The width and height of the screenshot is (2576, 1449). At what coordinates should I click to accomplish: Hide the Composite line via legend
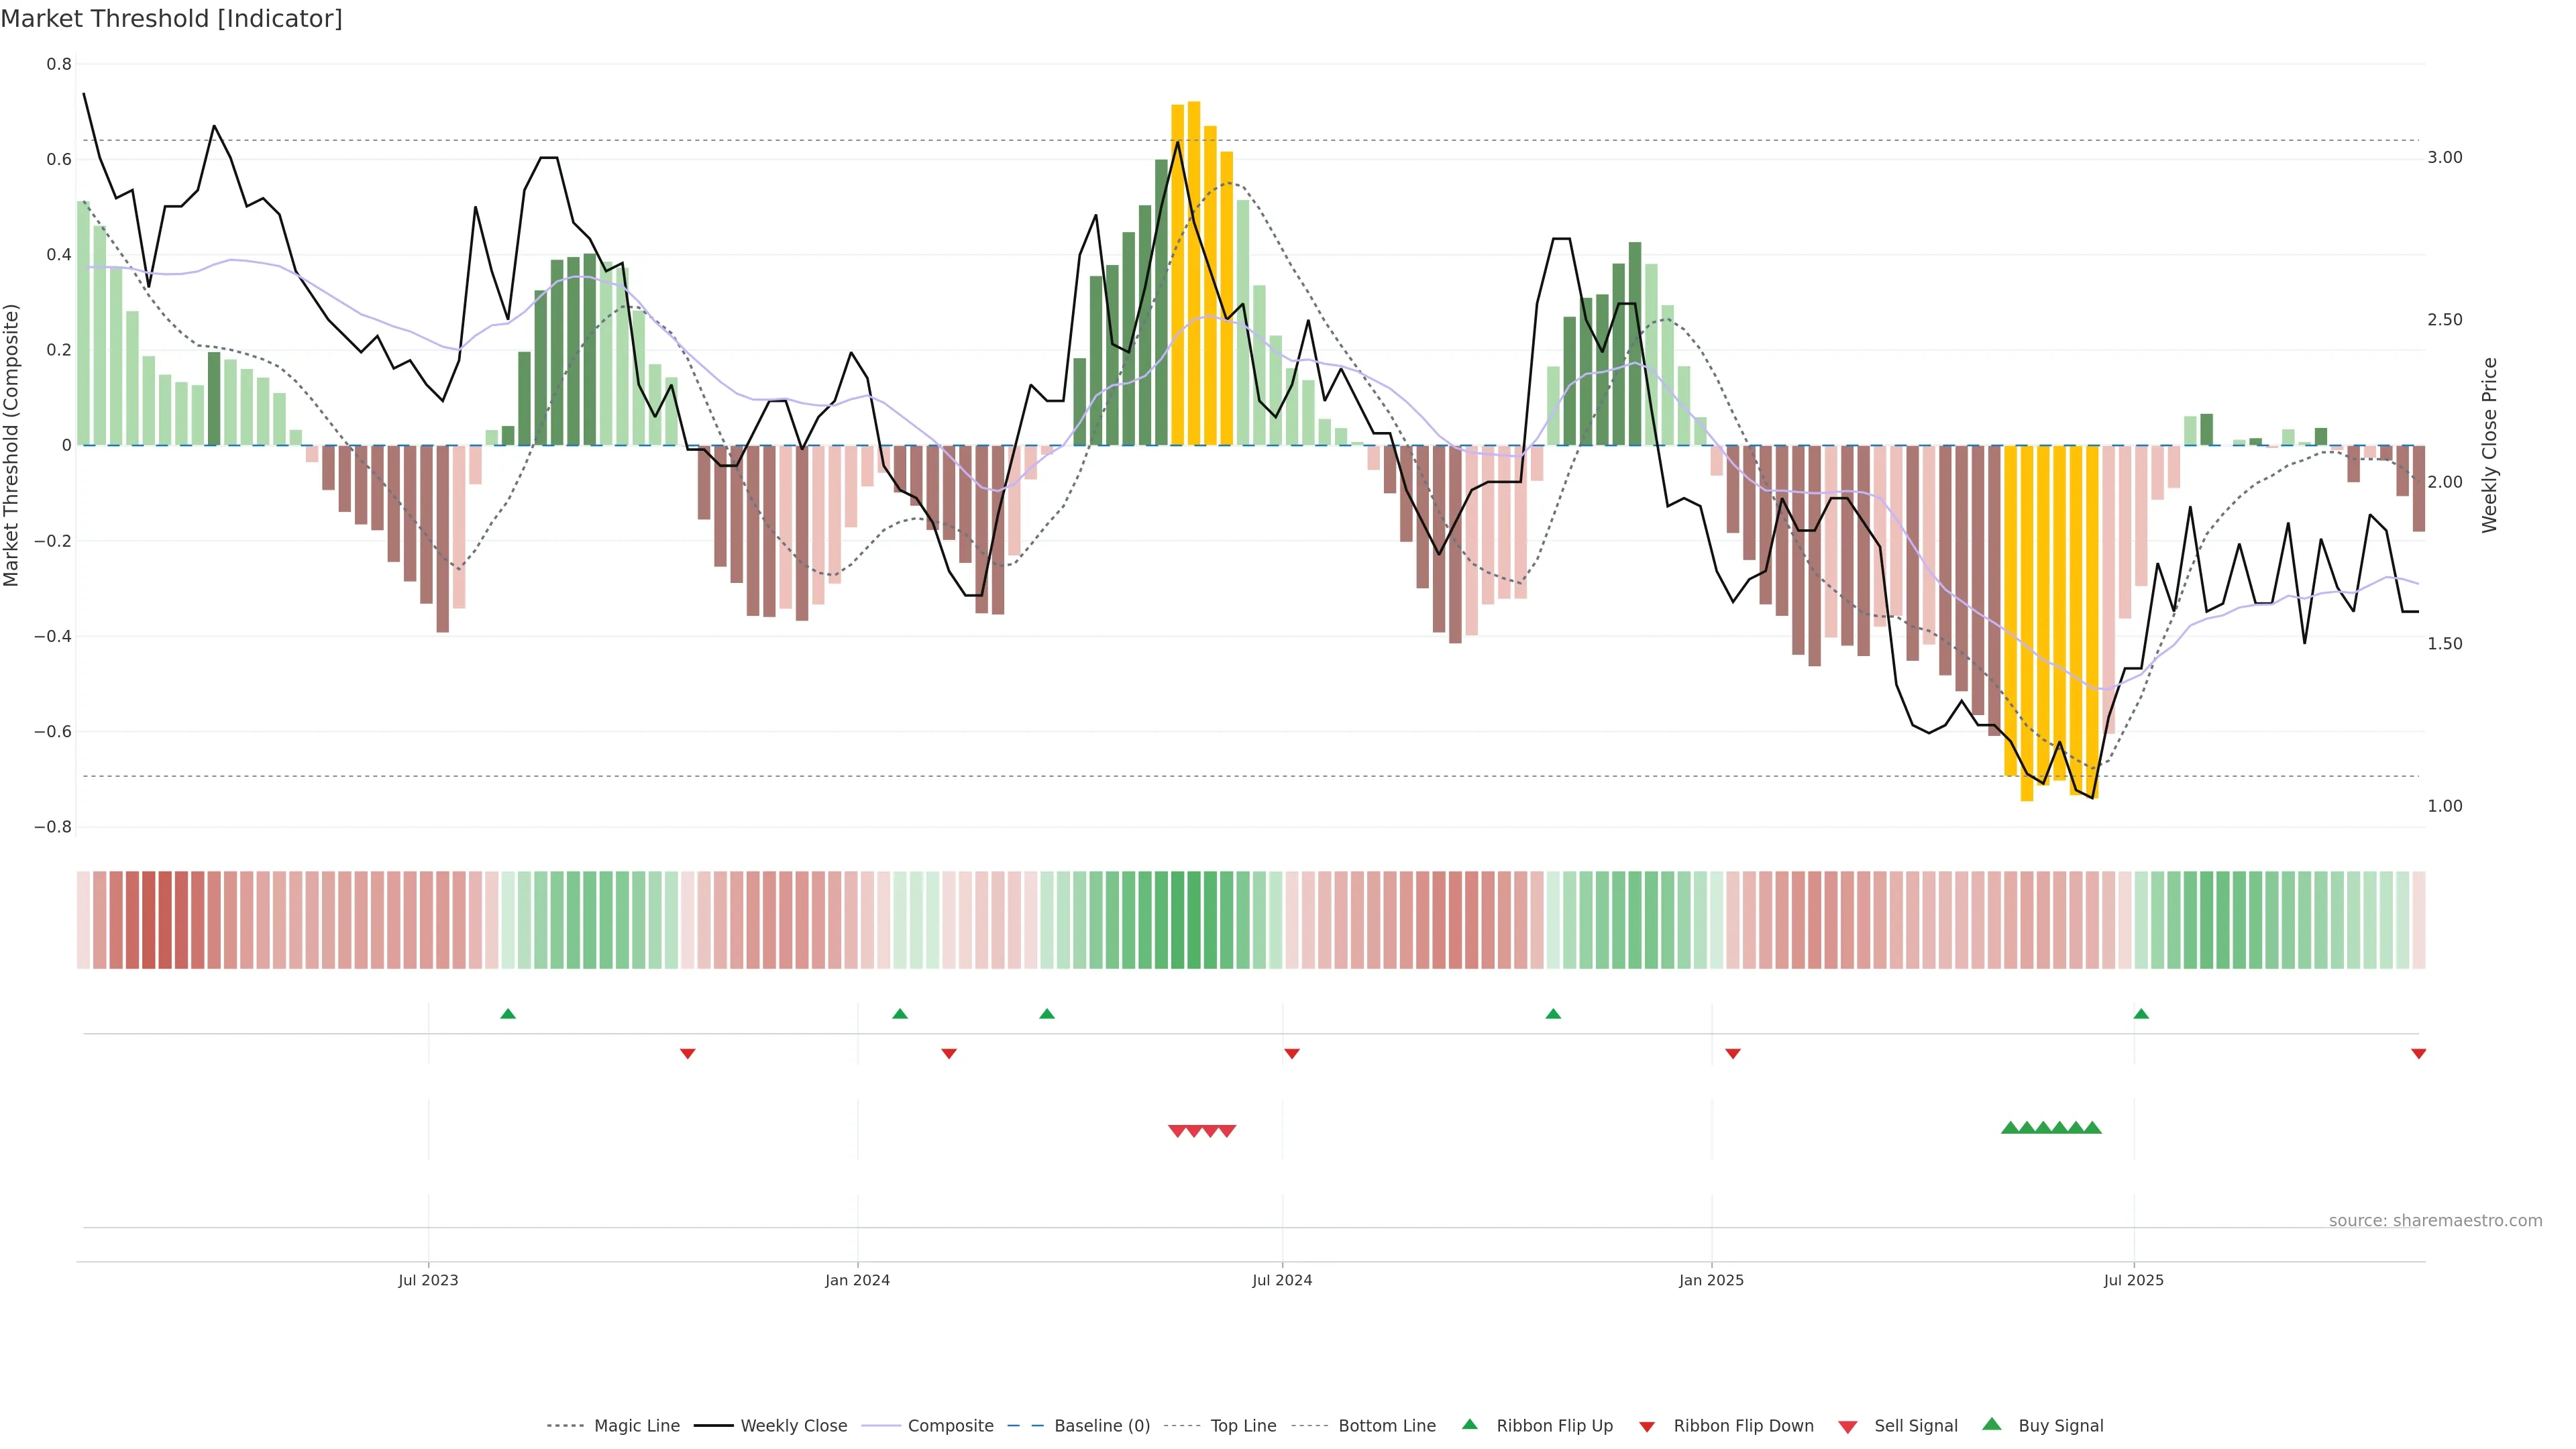950,1426
